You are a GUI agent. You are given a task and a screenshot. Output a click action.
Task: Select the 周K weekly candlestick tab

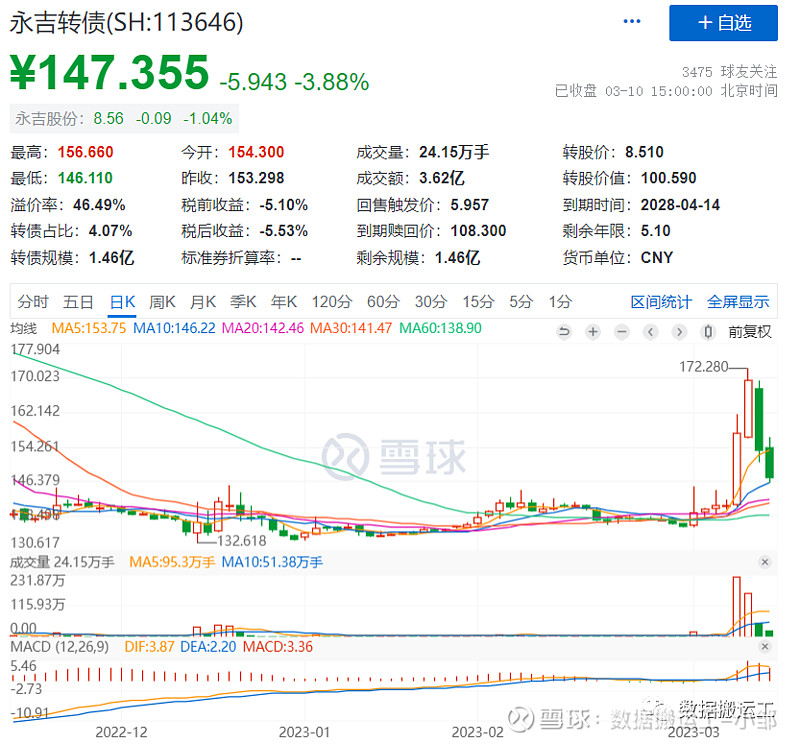(x=162, y=302)
